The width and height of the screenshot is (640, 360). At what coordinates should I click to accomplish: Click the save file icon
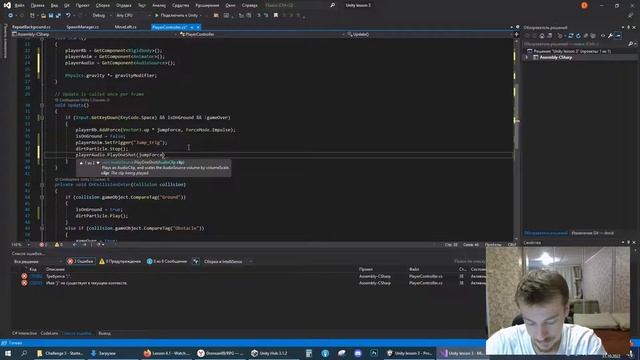point(51,16)
